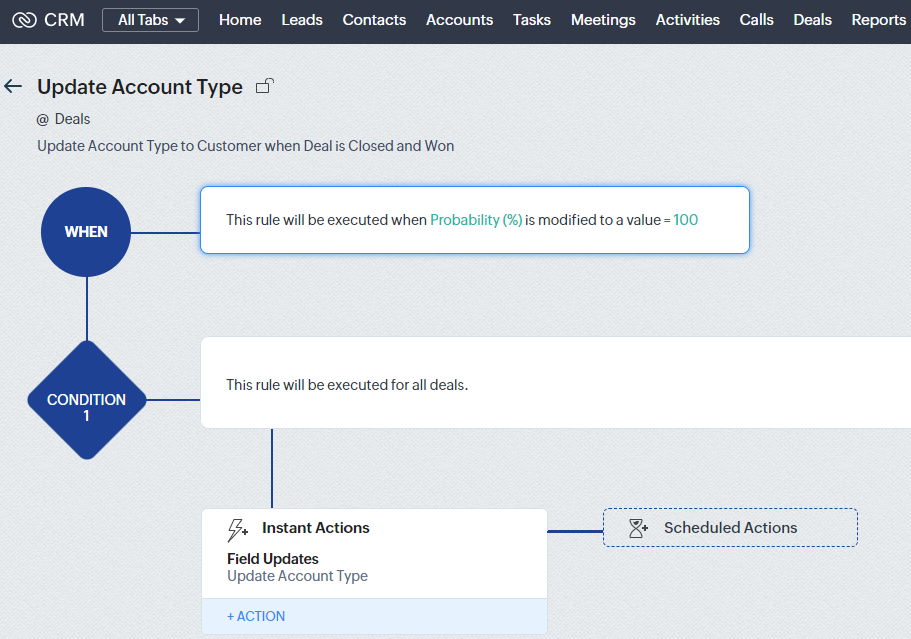Click the Probability (%) trigger link

click(476, 220)
